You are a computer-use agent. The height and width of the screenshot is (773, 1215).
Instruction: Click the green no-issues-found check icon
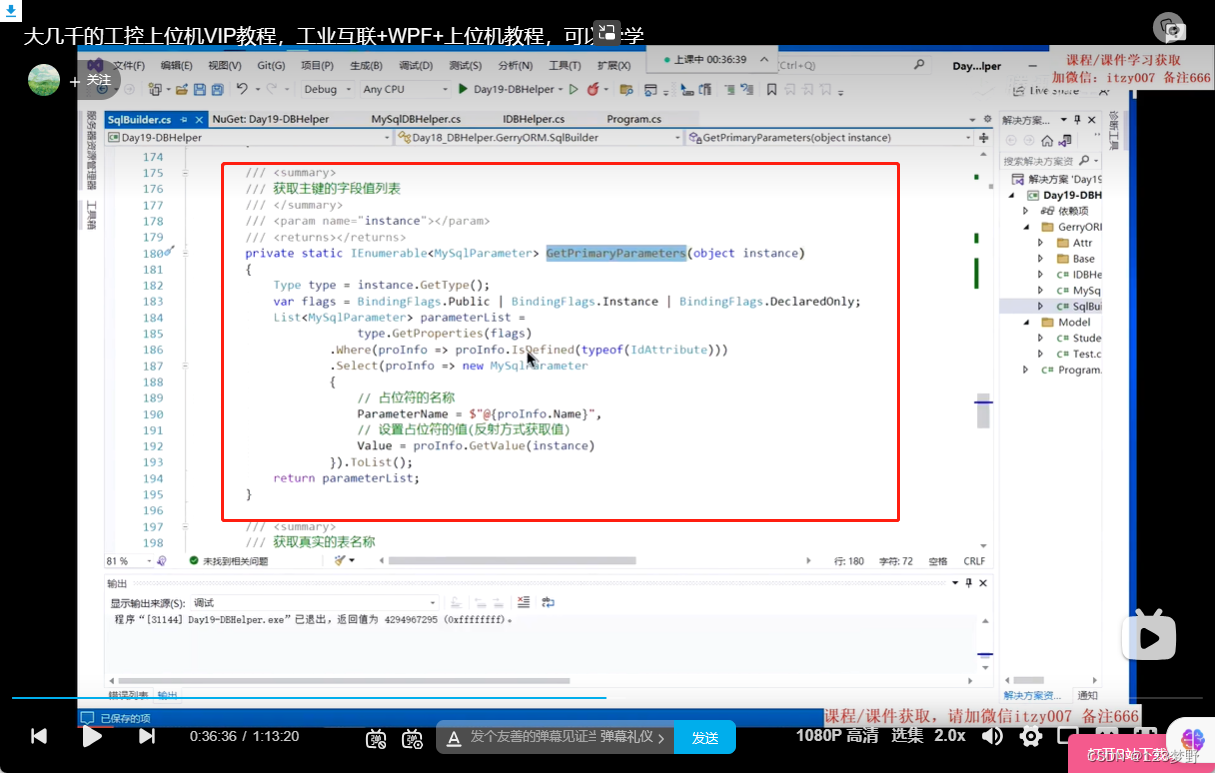[193, 561]
